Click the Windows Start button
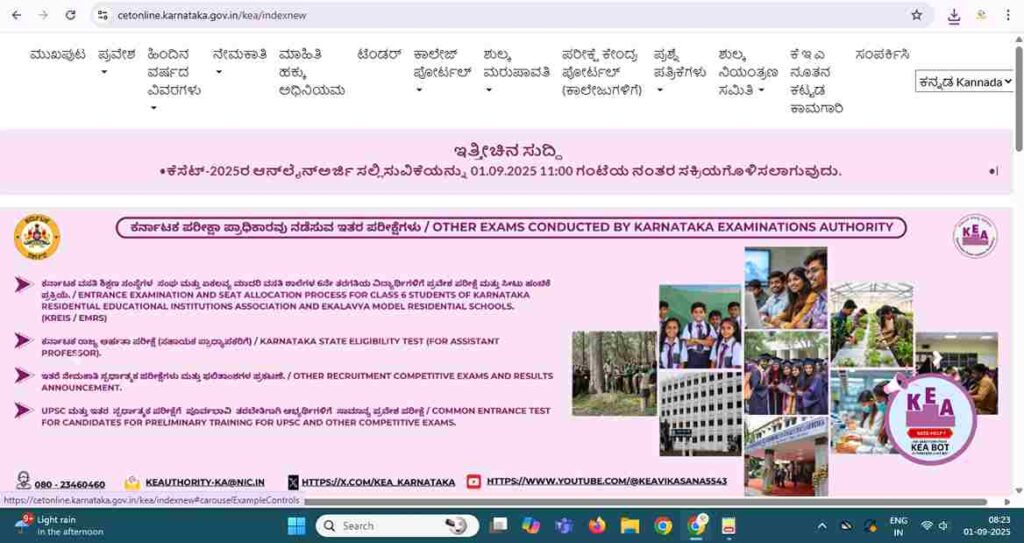The width and height of the screenshot is (1024, 543). [297, 525]
